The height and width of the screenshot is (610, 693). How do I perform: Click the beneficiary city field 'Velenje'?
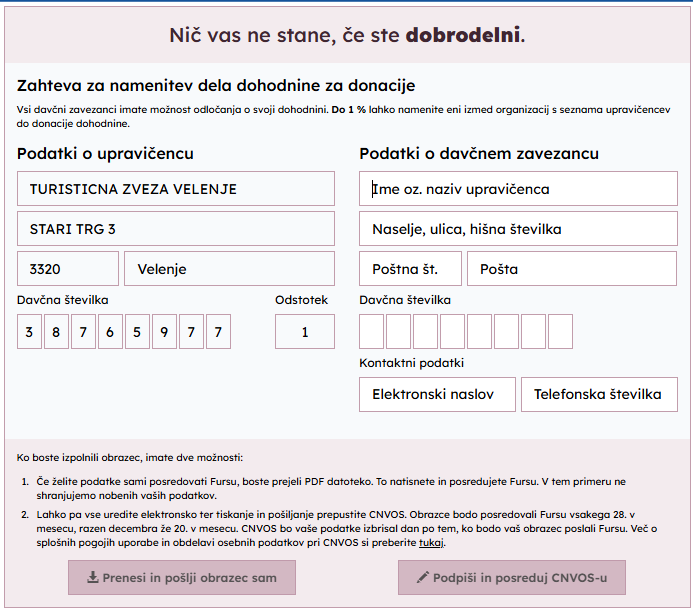tap(229, 269)
